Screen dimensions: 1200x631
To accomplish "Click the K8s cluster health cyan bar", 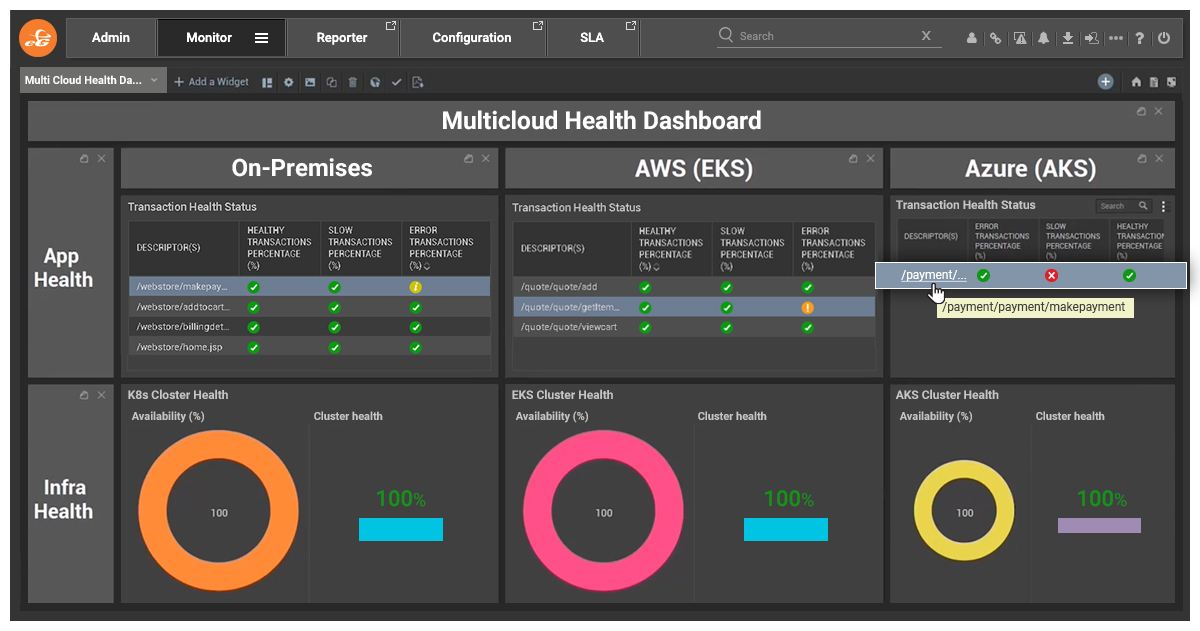I will click(401, 529).
